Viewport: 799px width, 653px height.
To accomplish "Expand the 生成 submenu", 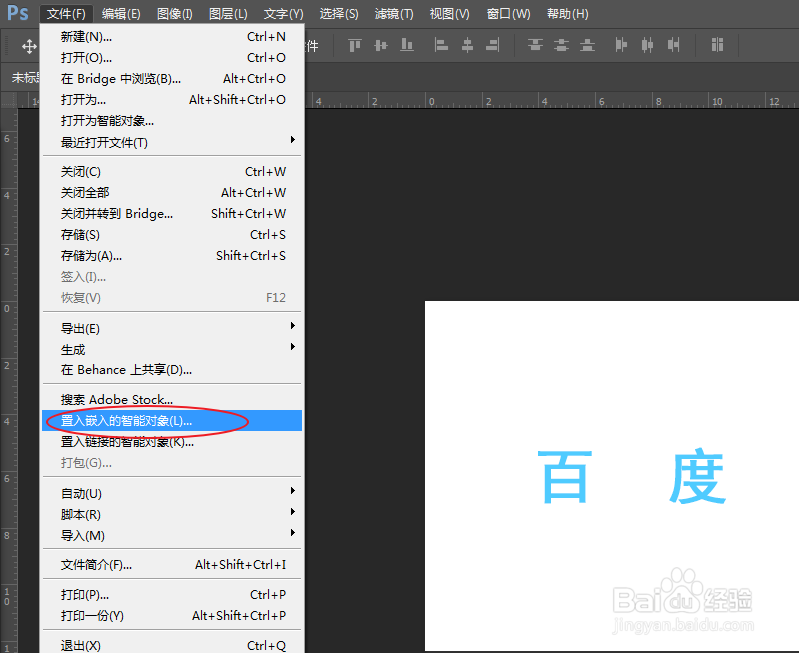I will (x=172, y=349).
